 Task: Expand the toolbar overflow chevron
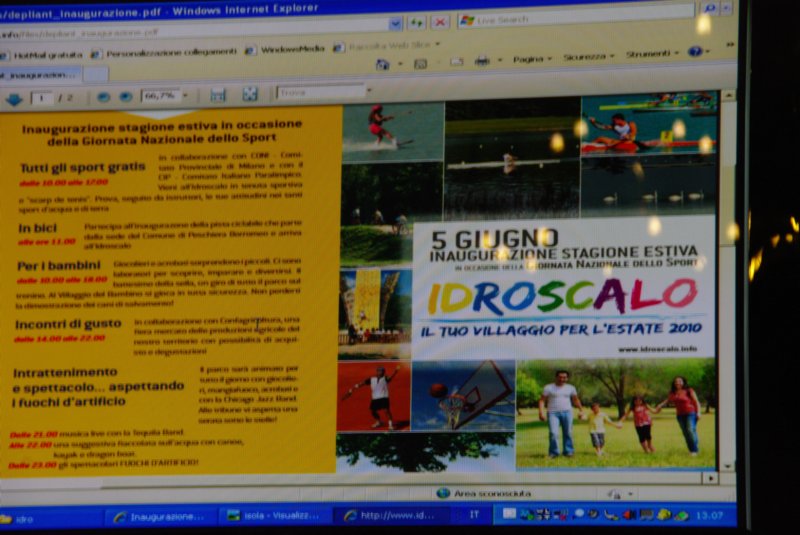pos(730,45)
